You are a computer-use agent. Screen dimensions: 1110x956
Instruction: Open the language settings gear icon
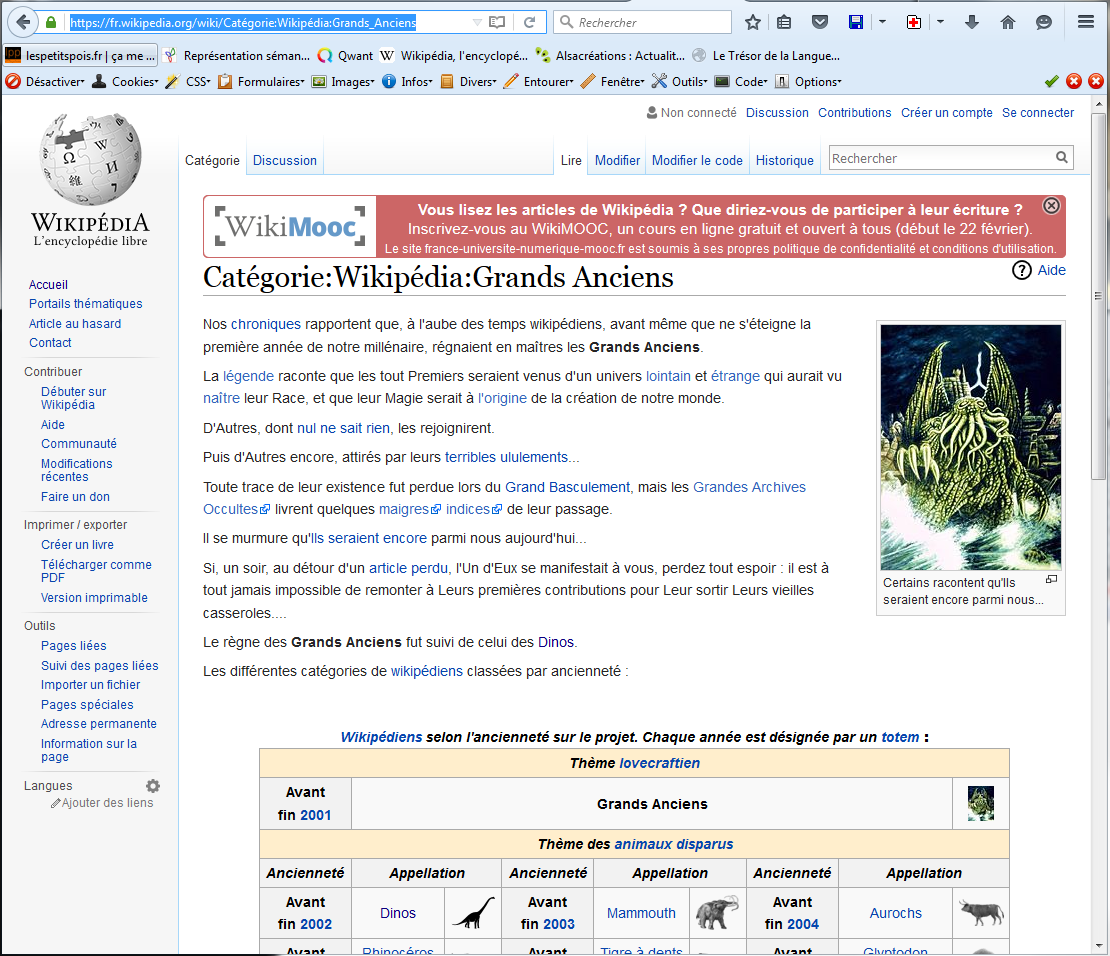pos(153,786)
